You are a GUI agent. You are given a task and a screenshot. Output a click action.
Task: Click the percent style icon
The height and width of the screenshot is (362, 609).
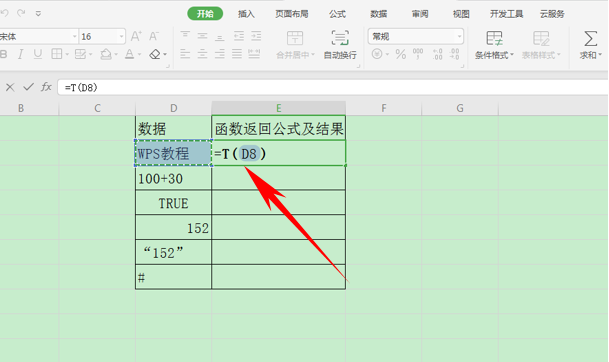[x=401, y=54]
